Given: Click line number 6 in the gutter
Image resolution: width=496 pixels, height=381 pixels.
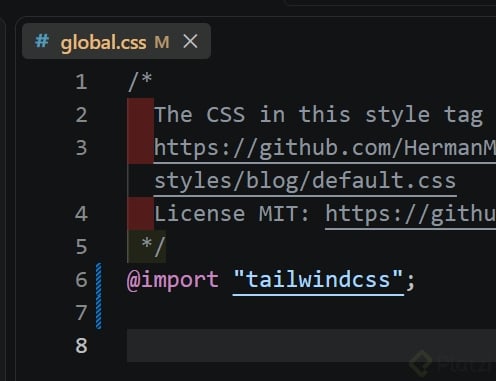Looking at the screenshot, I should pyautogui.click(x=81, y=279).
